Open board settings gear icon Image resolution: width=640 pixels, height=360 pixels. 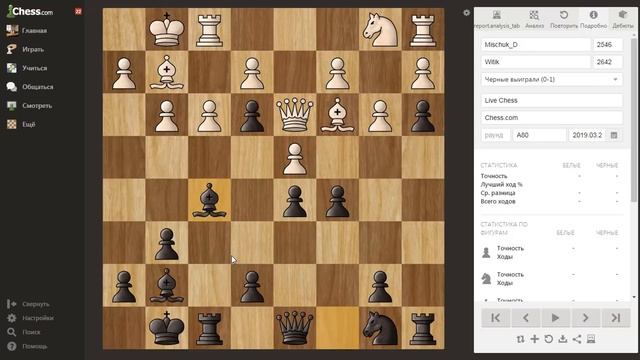(x=467, y=13)
